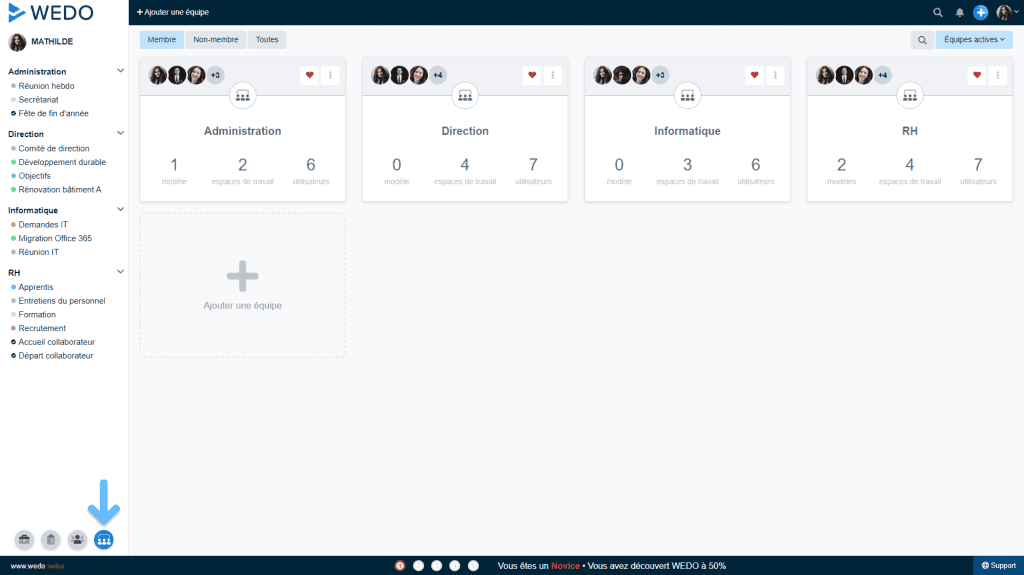The width and height of the screenshot is (1024, 575).
Task: Collapse the Administration section in sidebar
Action: 120,71
